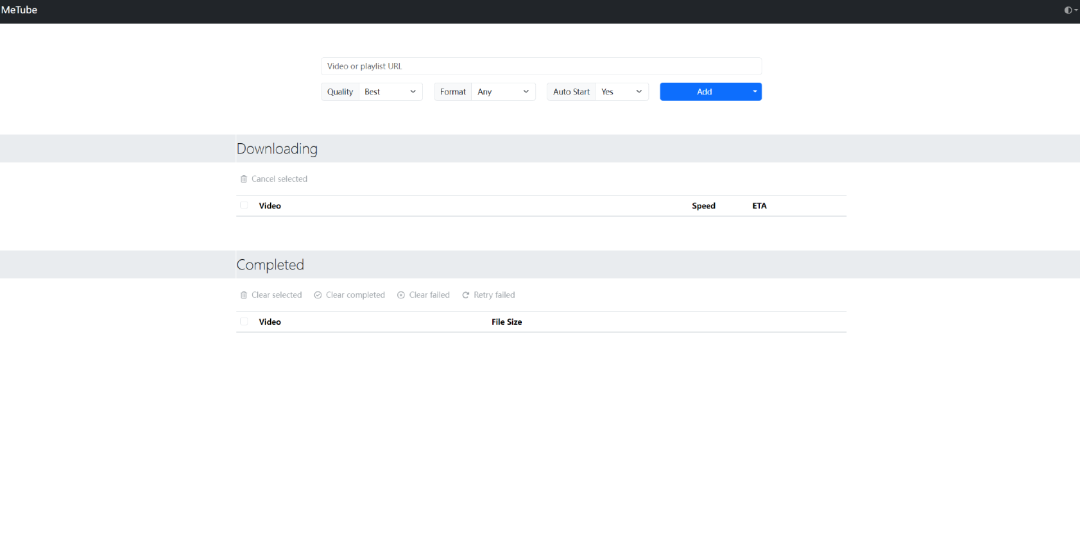This screenshot has width=1080, height=550.
Task: Click the trash icon beside Cancel selected
Action: 244,179
